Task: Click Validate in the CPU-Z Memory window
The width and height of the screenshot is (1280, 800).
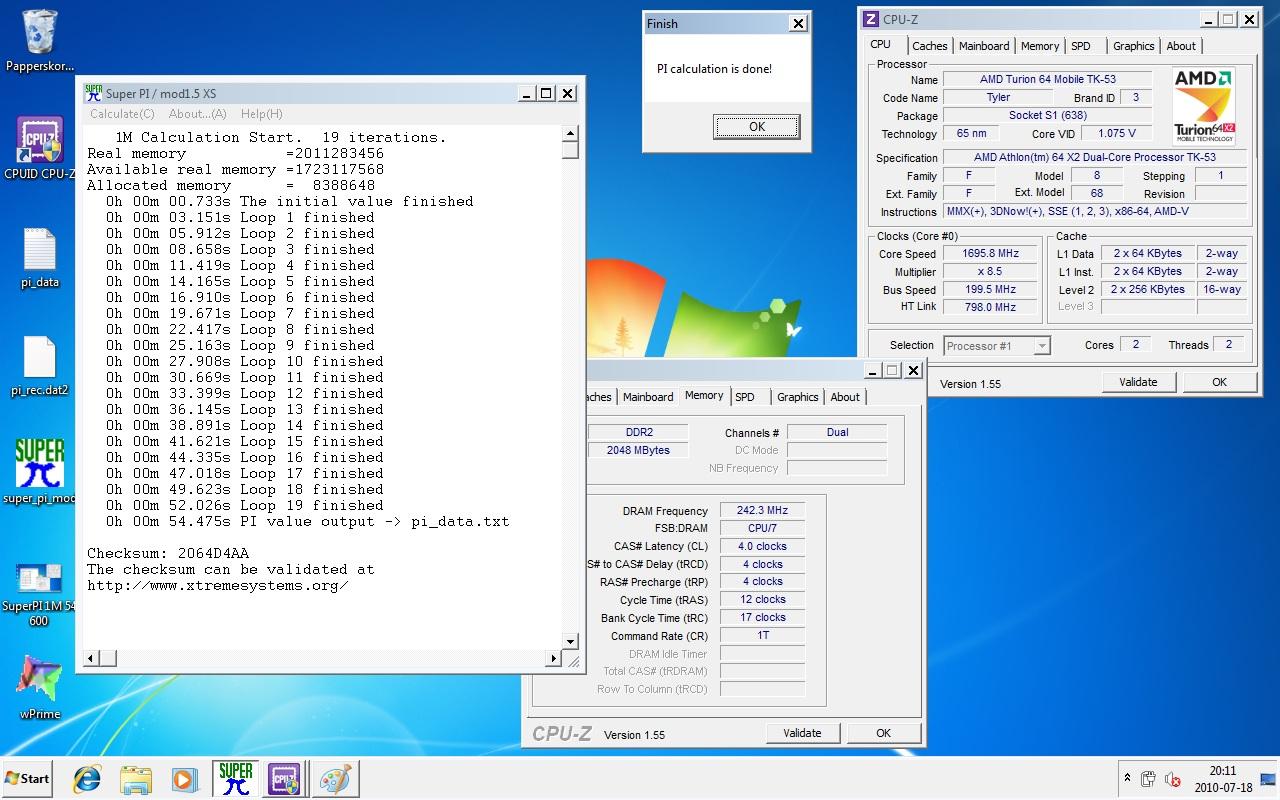Action: point(802,733)
